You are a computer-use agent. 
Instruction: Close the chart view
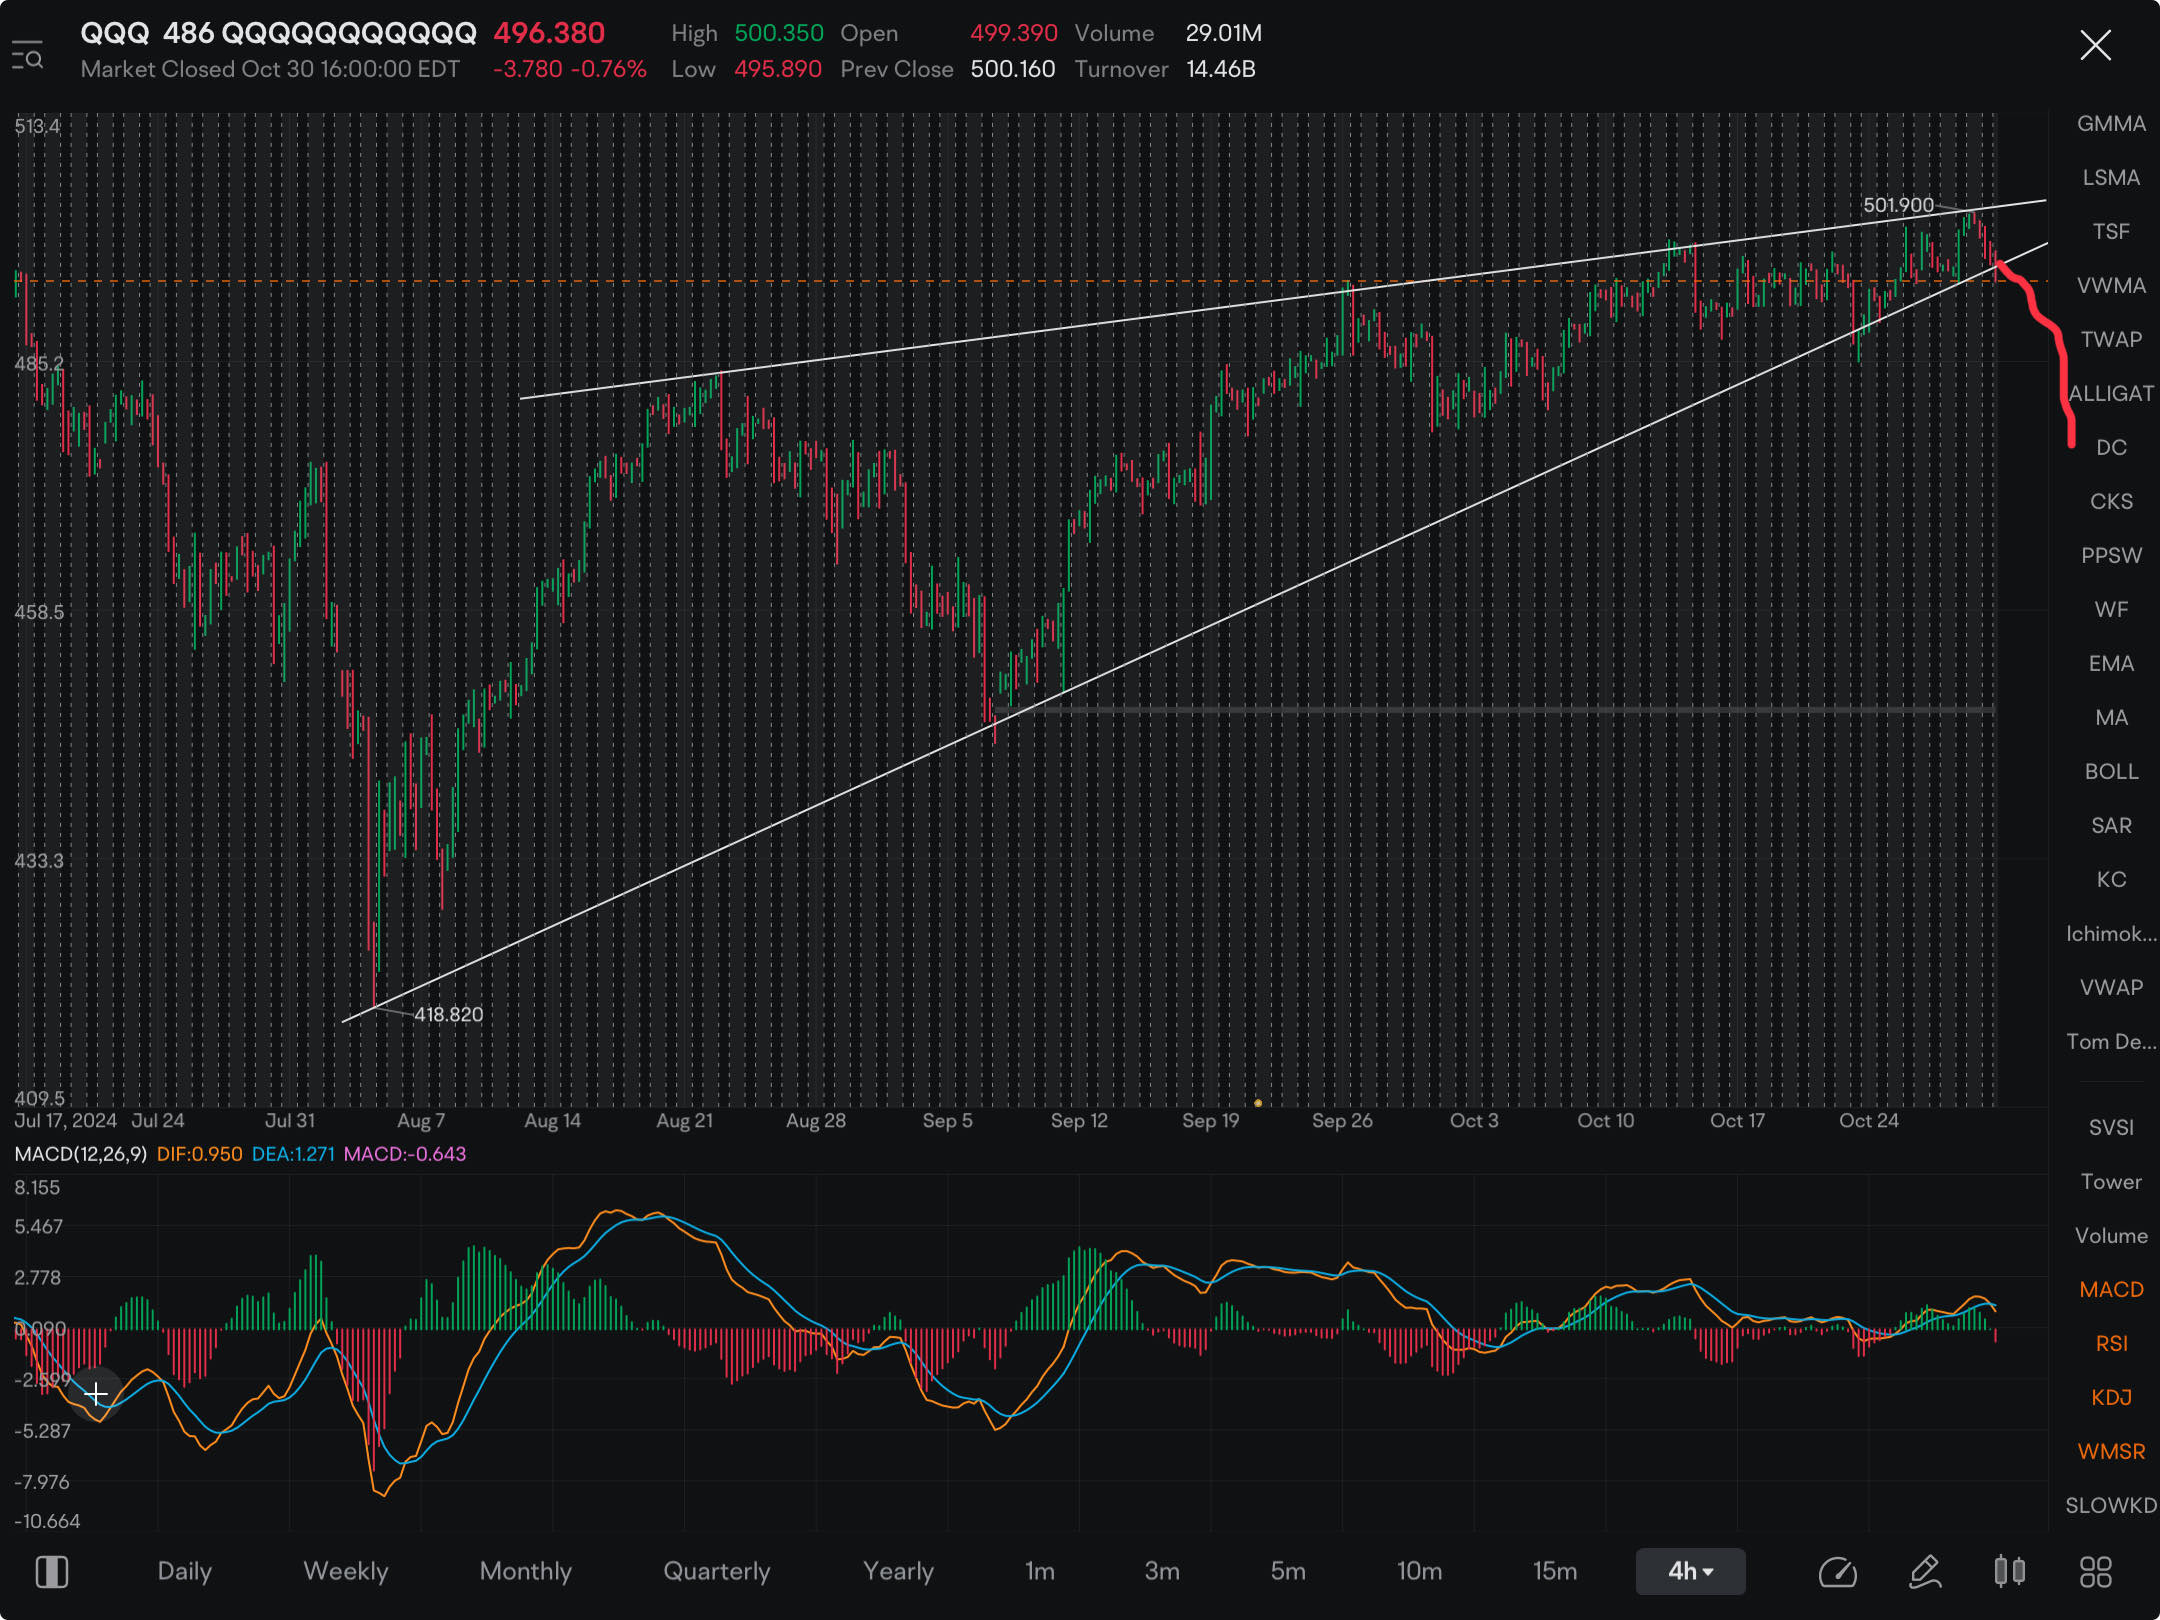pyautogui.click(x=2095, y=45)
